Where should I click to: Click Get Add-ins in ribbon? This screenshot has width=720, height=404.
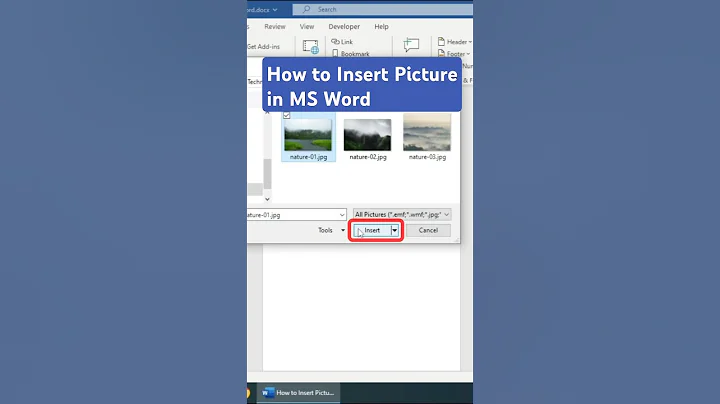(264, 46)
